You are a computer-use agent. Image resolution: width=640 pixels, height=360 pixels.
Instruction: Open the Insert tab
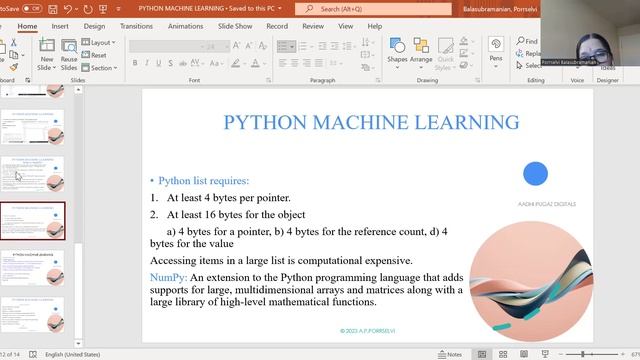(60, 26)
